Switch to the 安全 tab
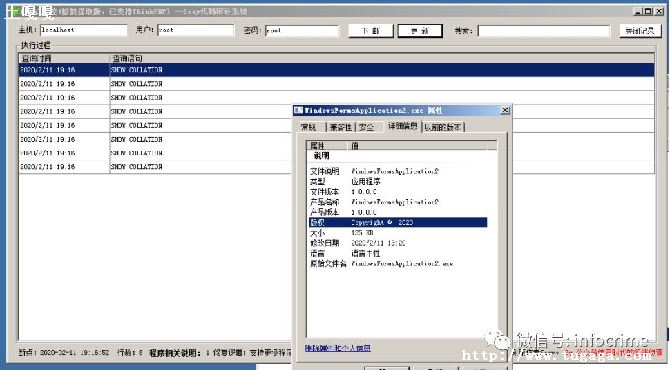 point(366,127)
